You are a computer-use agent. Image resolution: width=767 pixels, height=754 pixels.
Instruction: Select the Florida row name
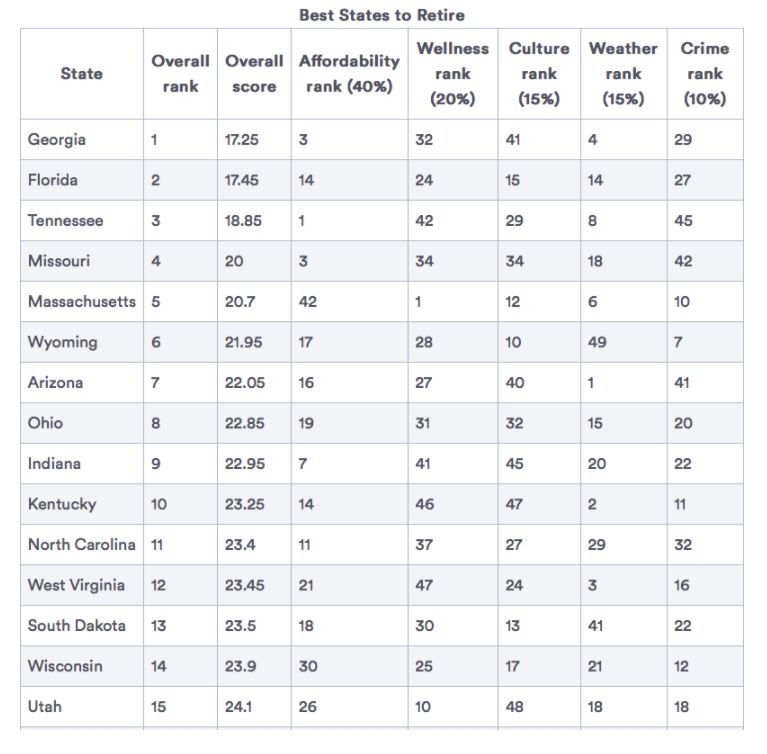(53, 180)
